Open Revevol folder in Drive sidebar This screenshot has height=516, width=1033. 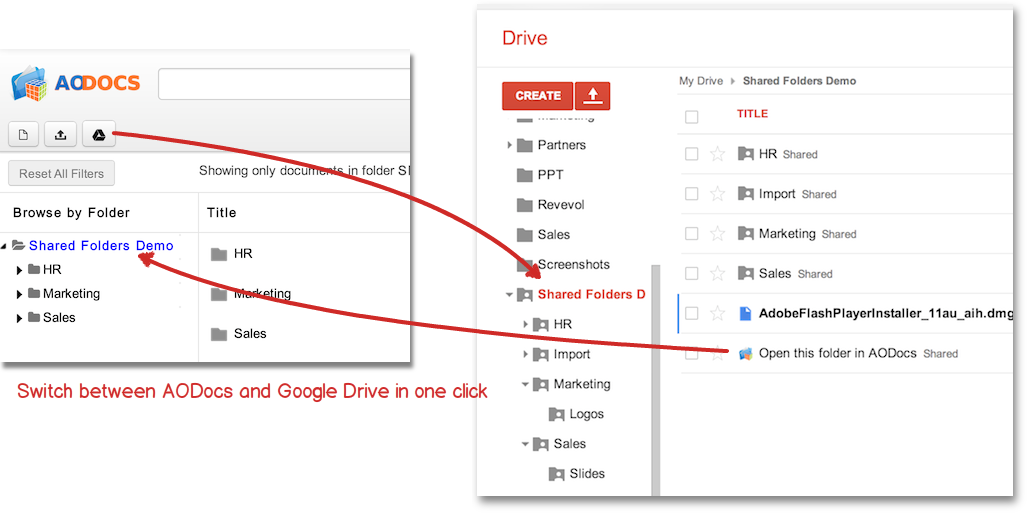[x=560, y=205]
